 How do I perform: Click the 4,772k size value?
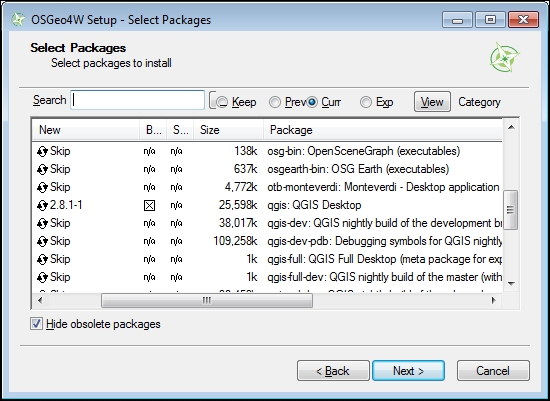[x=241, y=187]
